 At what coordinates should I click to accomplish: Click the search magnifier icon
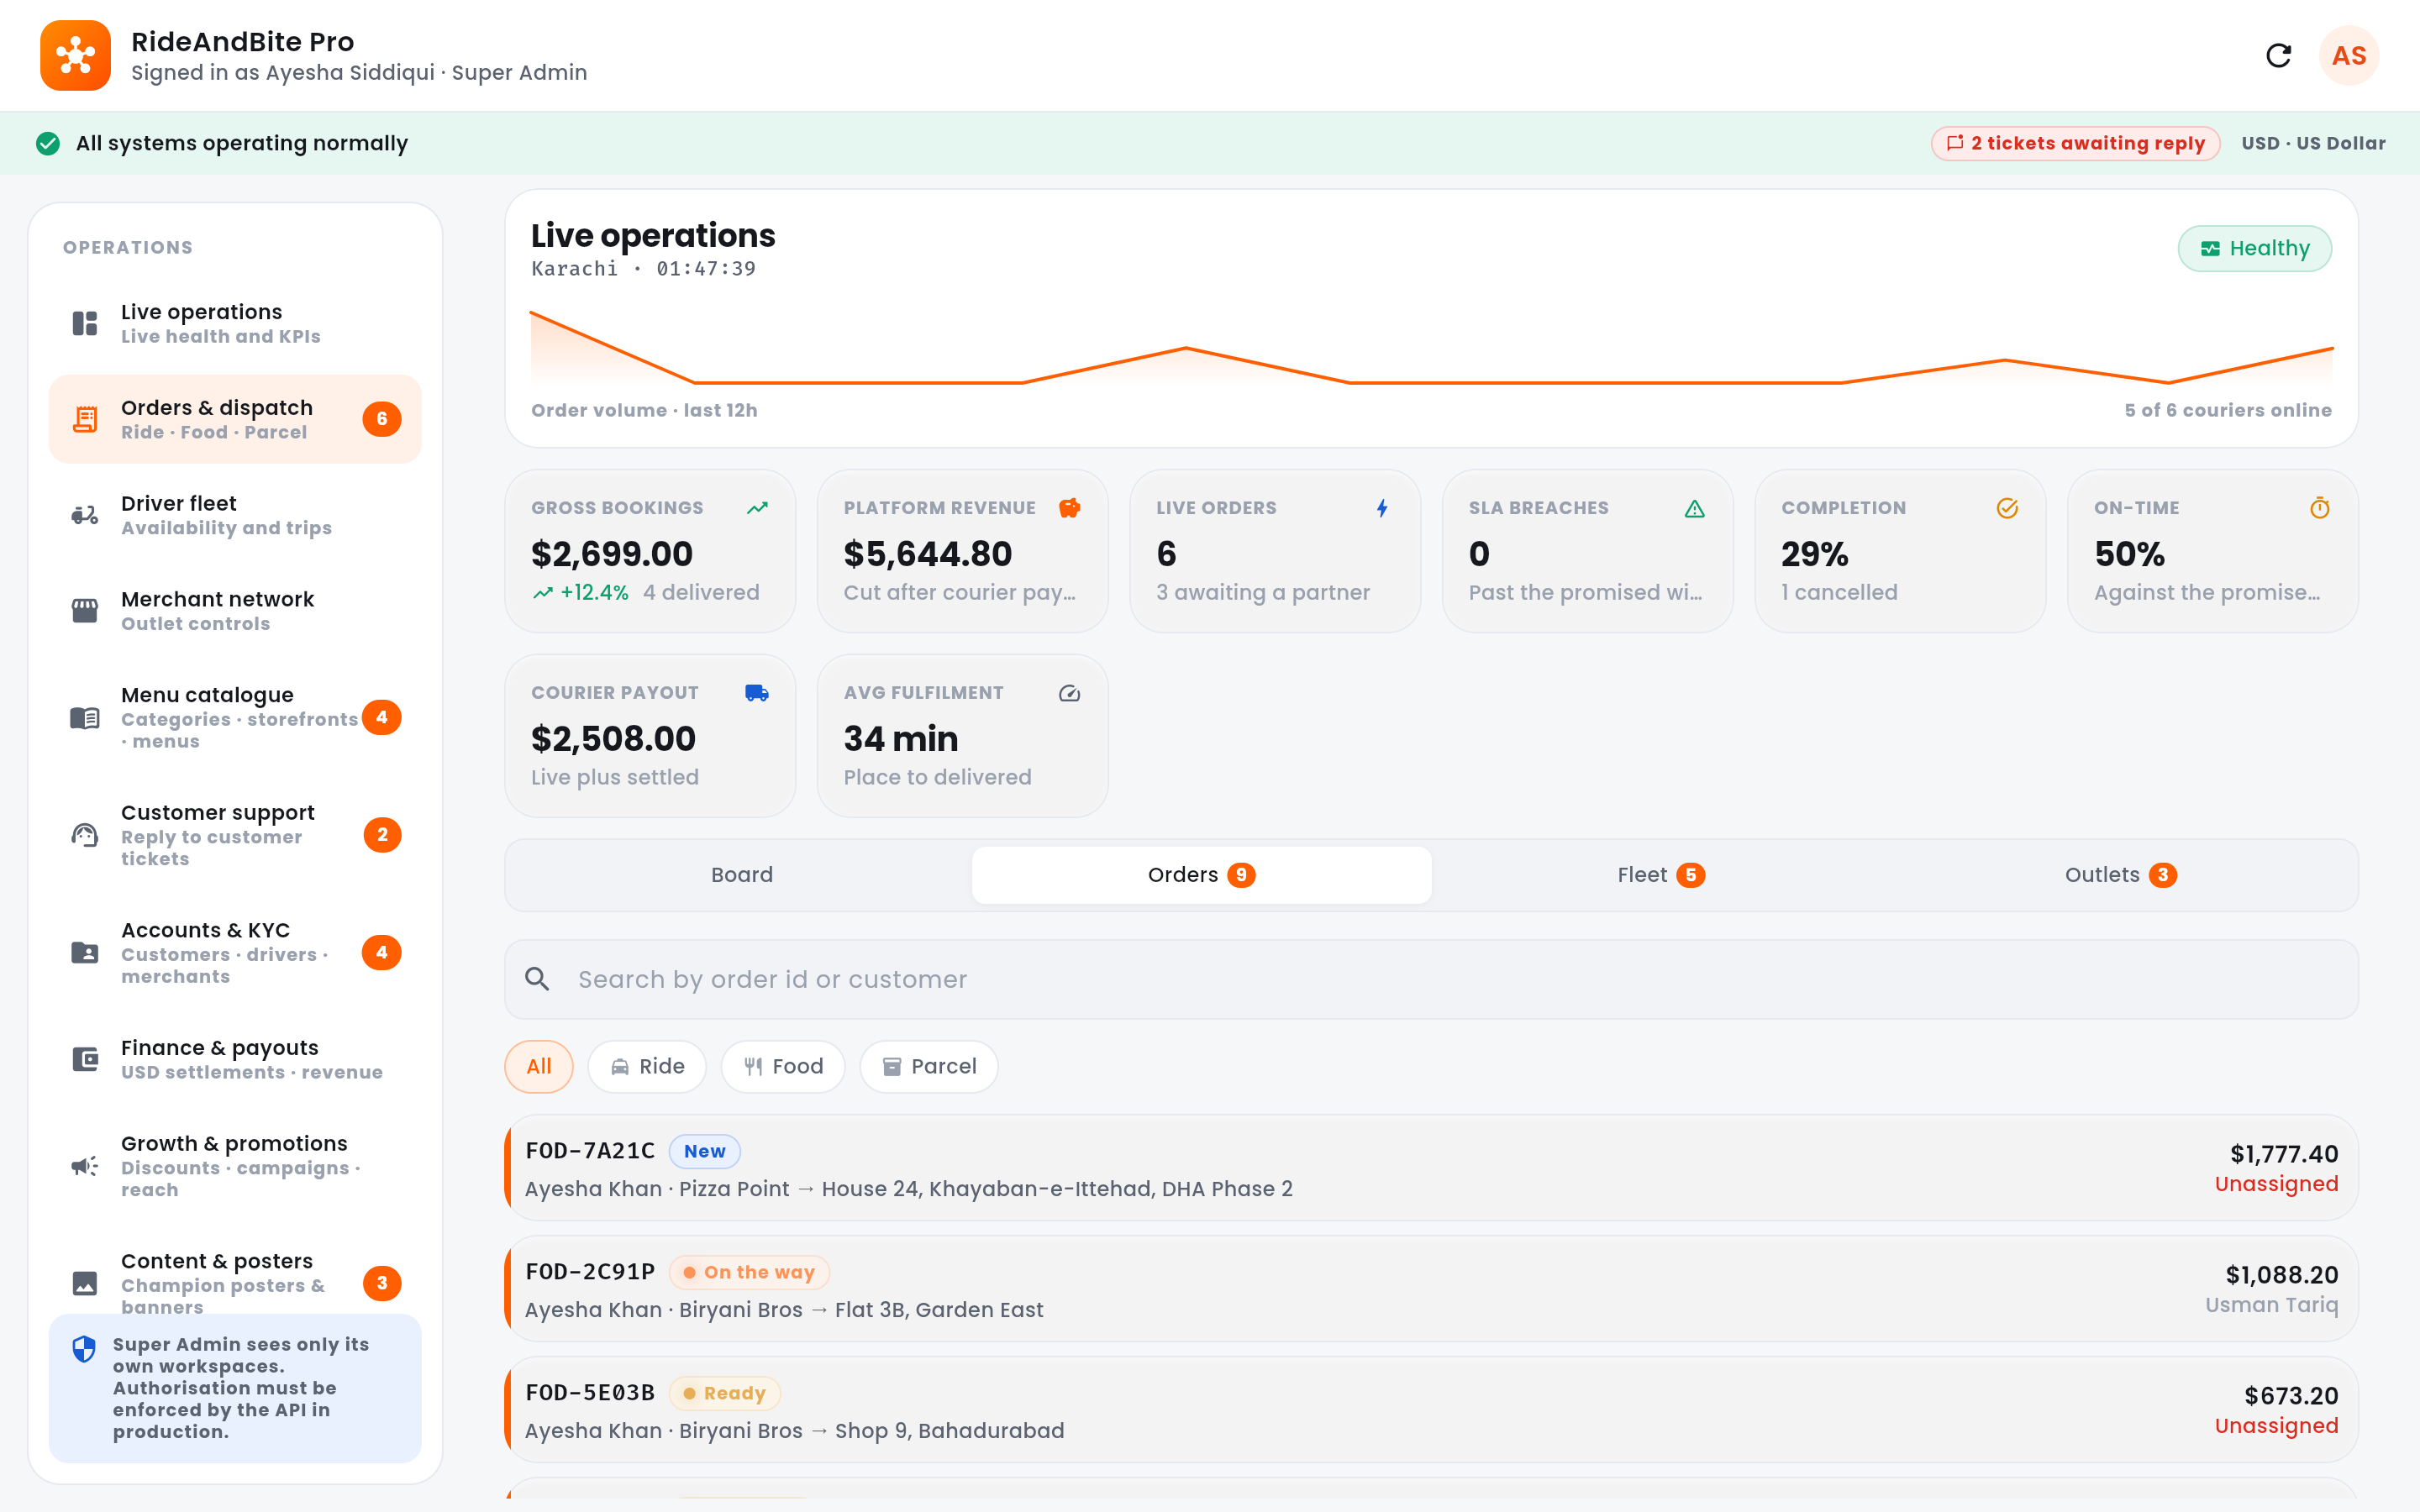point(537,979)
